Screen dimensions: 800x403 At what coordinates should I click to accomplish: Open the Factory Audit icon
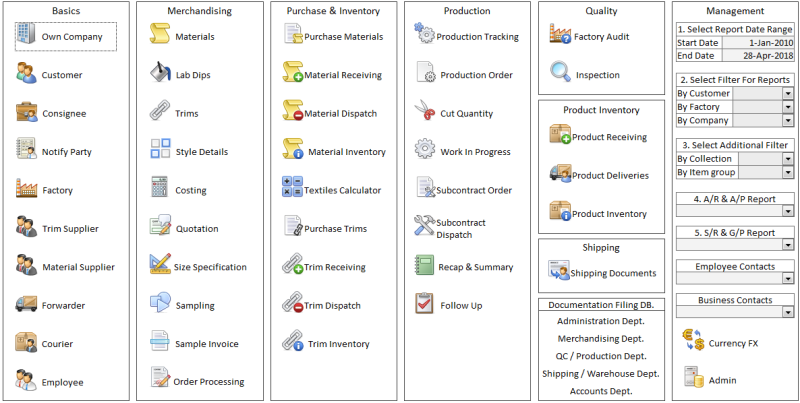tap(560, 36)
